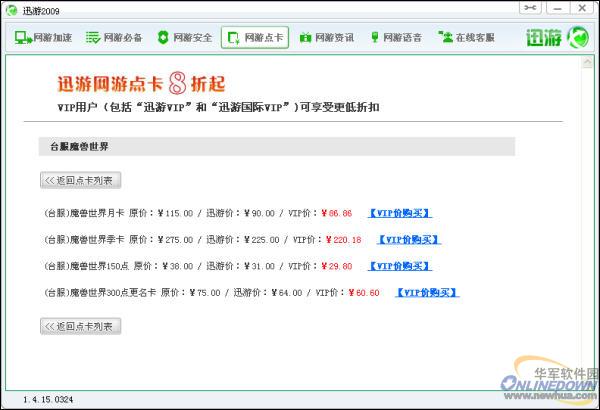Click the 迅游2009 app icon in title bar
The height and width of the screenshot is (410, 600).
[11, 9]
